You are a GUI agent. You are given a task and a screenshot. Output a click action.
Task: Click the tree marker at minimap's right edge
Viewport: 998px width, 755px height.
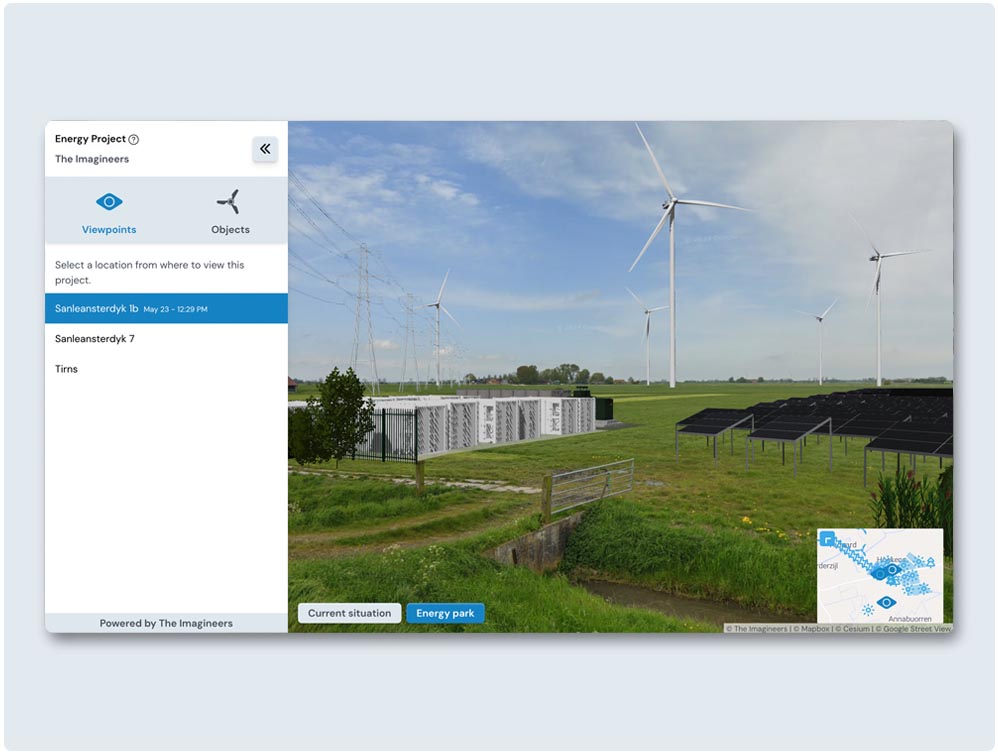pyautogui.click(x=931, y=561)
